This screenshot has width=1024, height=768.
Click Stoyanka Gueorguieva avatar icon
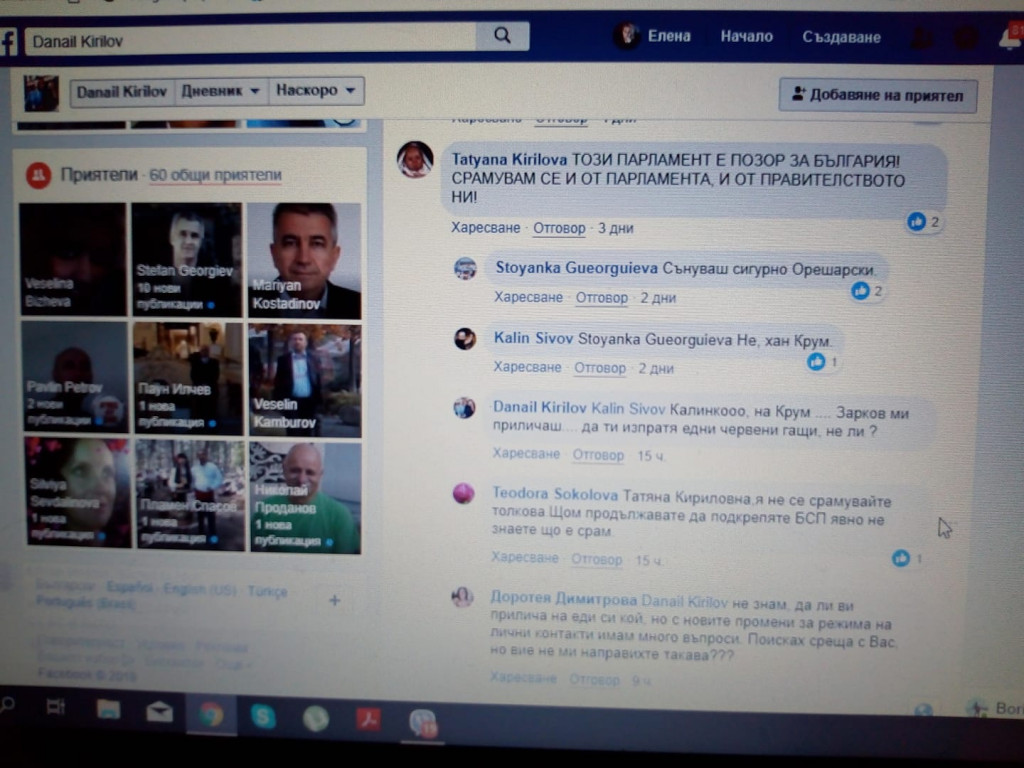coord(465,268)
